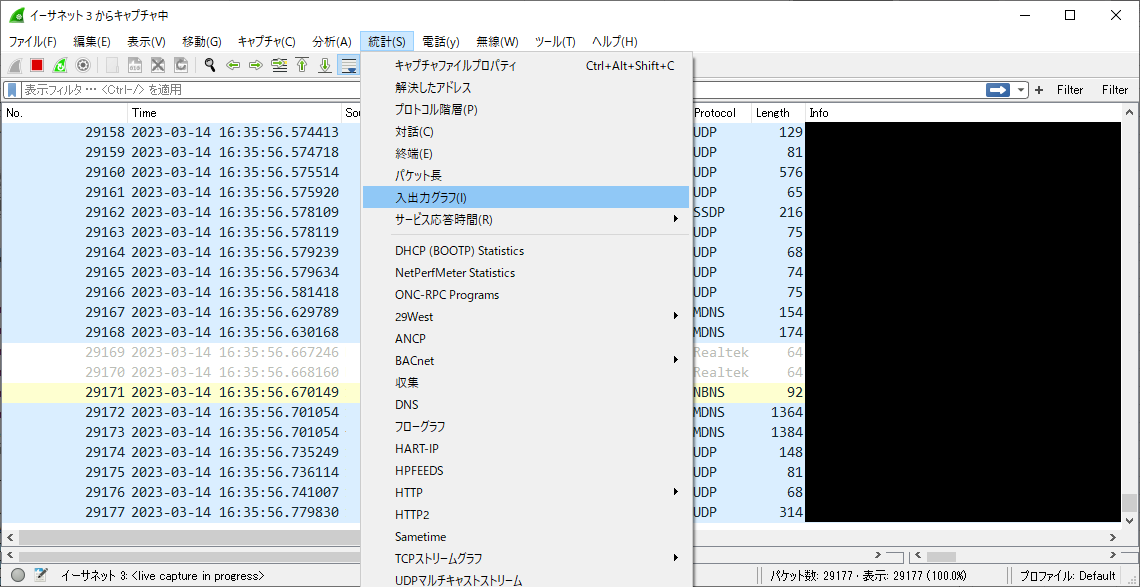Go forward to next packet arrow
The width and height of the screenshot is (1140, 587).
256,65
